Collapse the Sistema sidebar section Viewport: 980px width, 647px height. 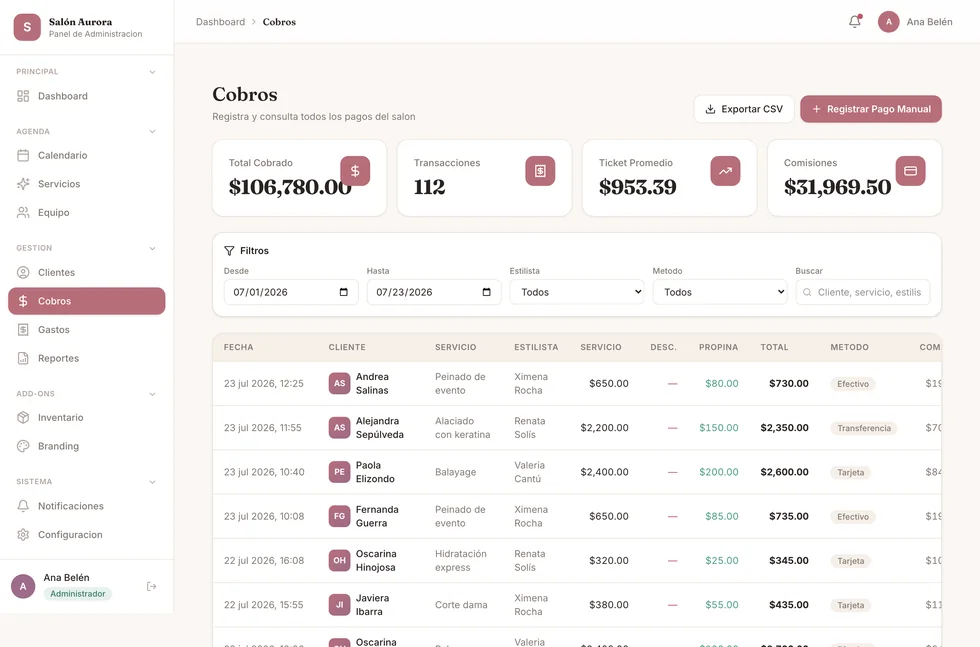[x=152, y=482]
